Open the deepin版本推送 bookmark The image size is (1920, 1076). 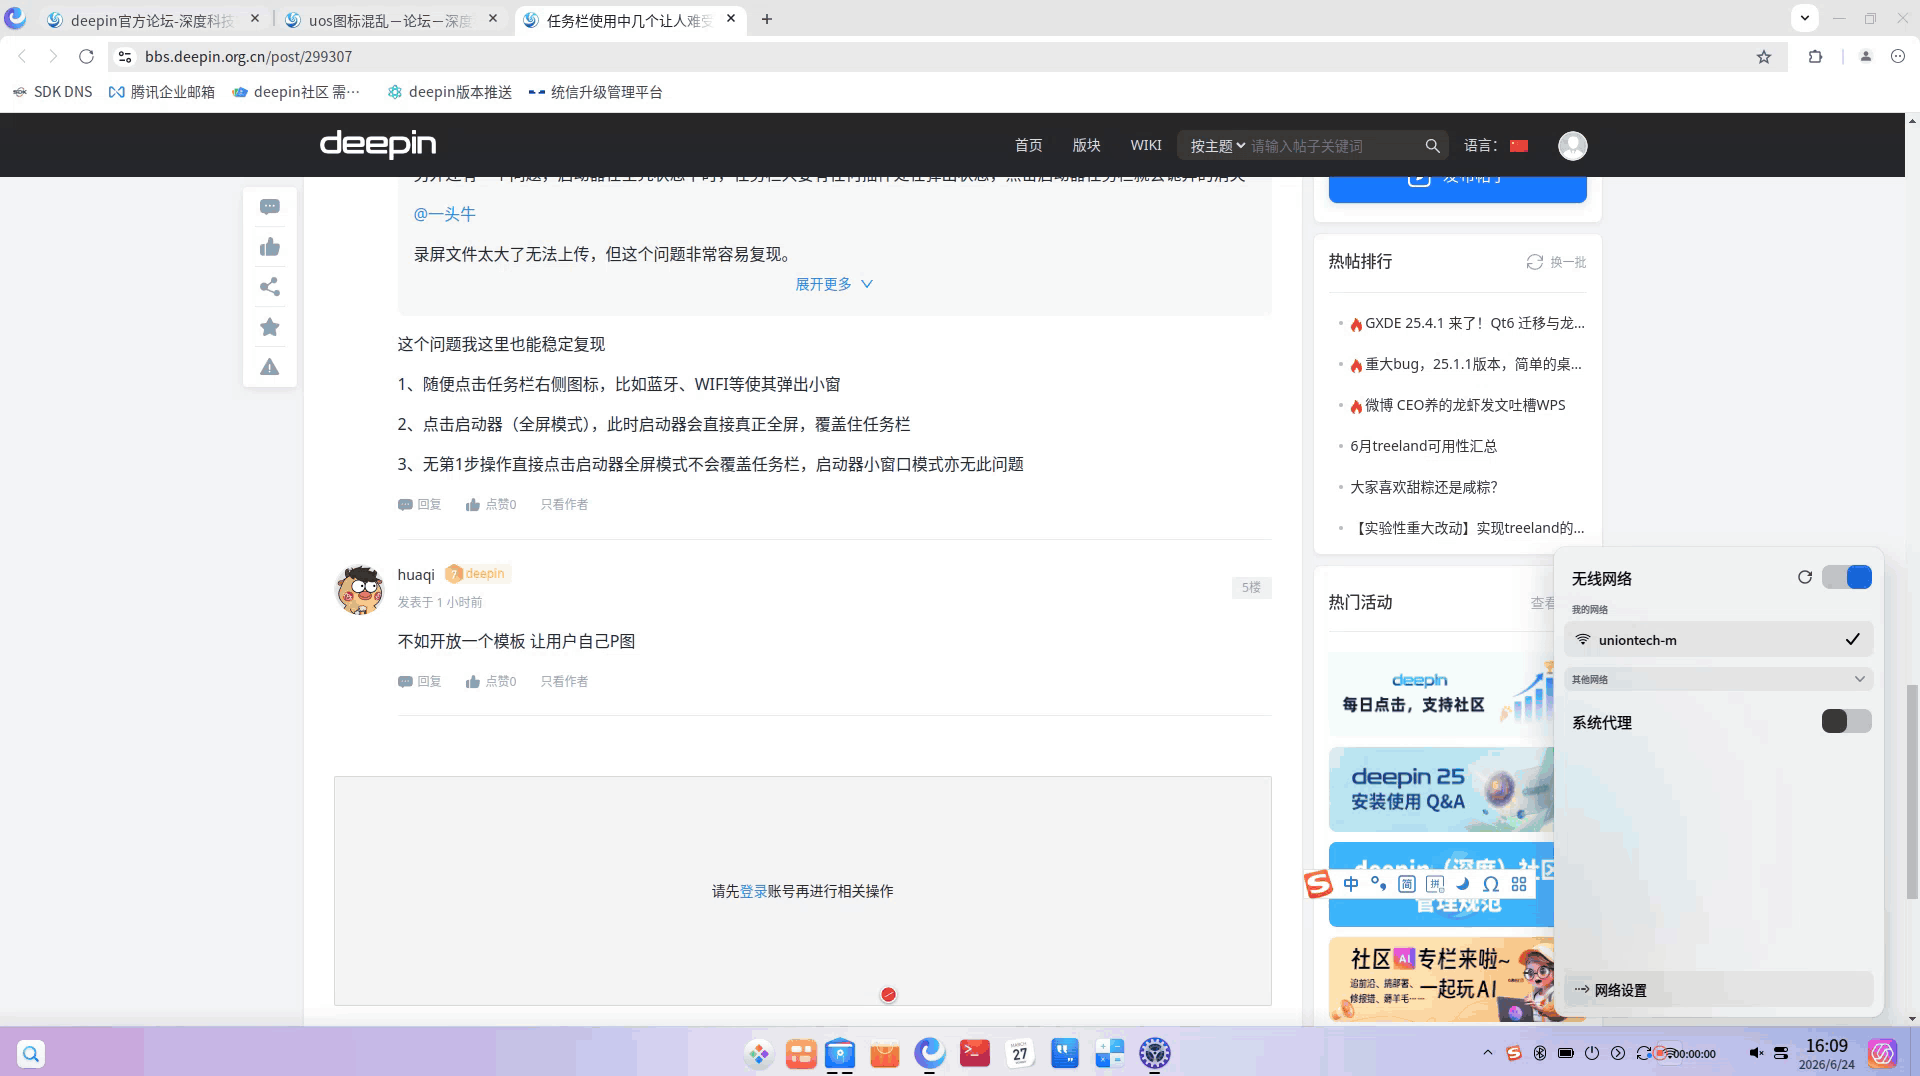[x=449, y=92]
